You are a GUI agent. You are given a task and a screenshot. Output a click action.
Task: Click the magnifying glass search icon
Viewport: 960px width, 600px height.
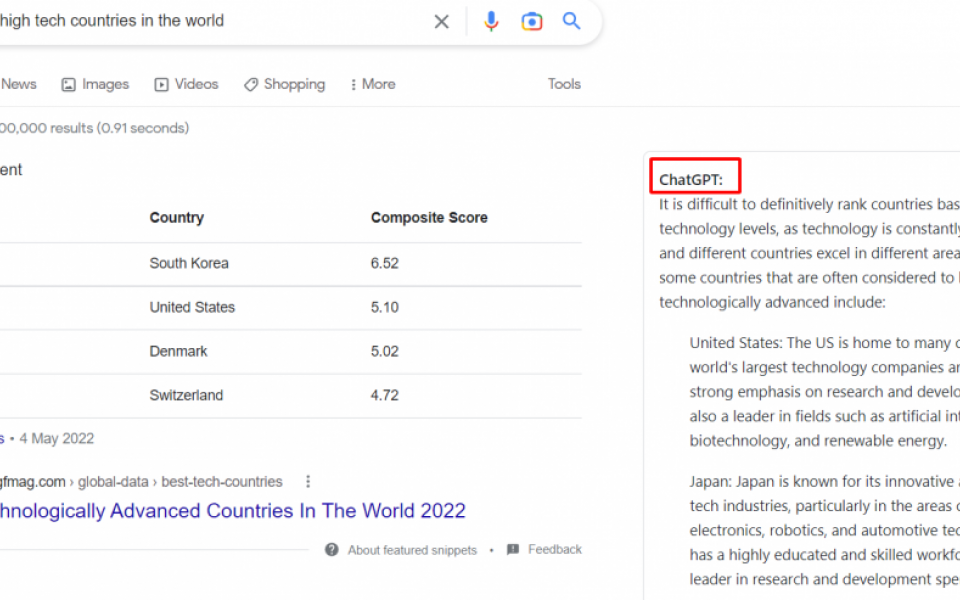571,21
